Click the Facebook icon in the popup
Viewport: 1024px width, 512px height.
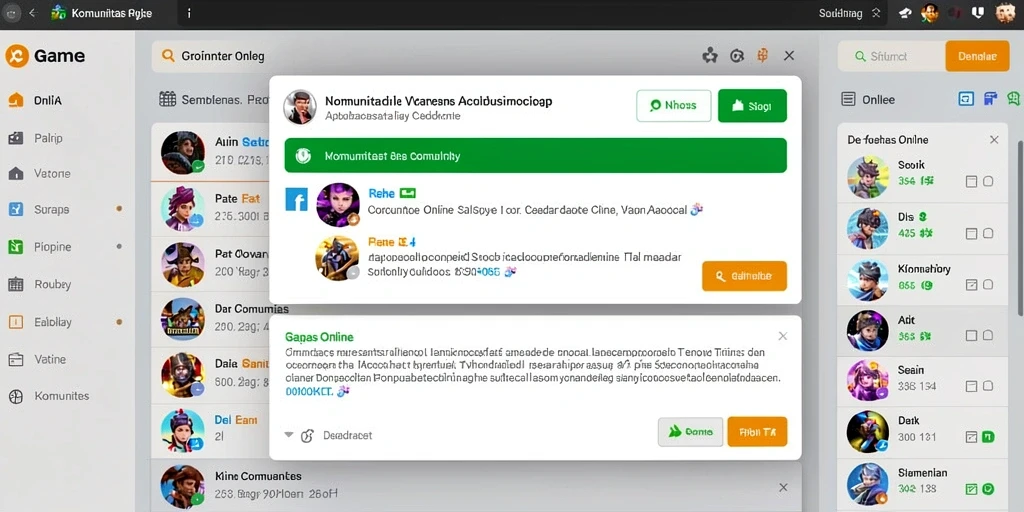296,199
